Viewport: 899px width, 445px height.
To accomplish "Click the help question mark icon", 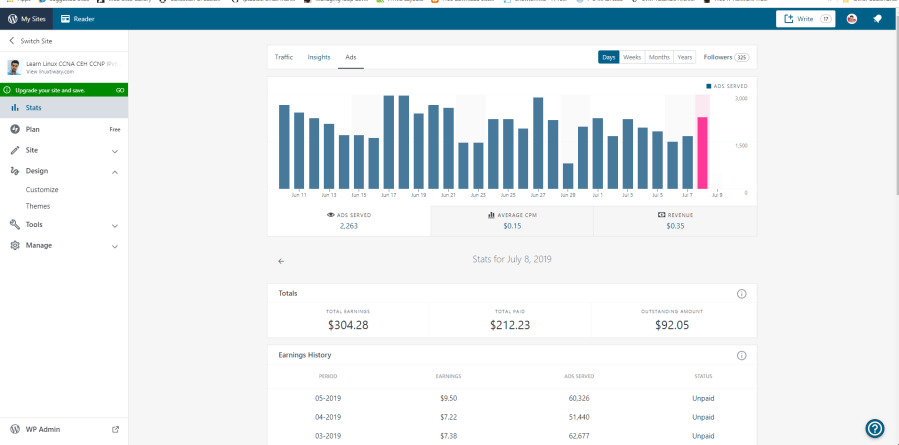I will click(x=874, y=428).
